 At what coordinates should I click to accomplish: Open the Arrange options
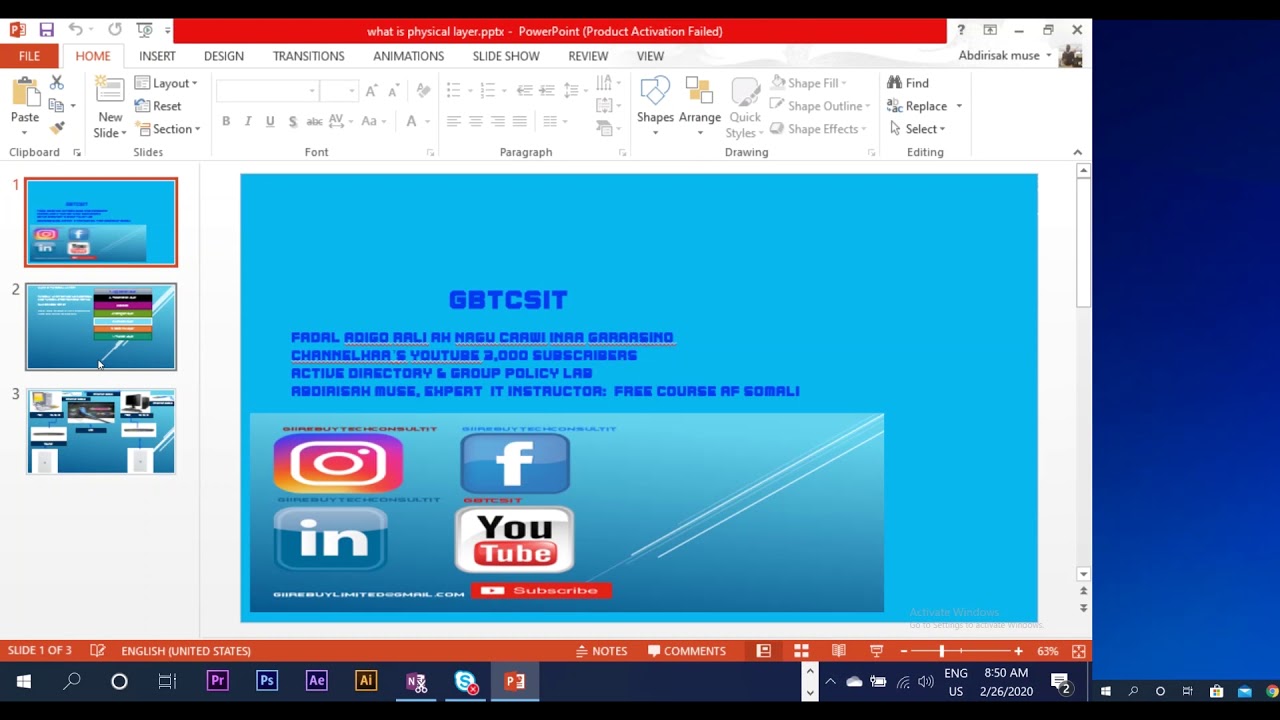pyautogui.click(x=699, y=107)
